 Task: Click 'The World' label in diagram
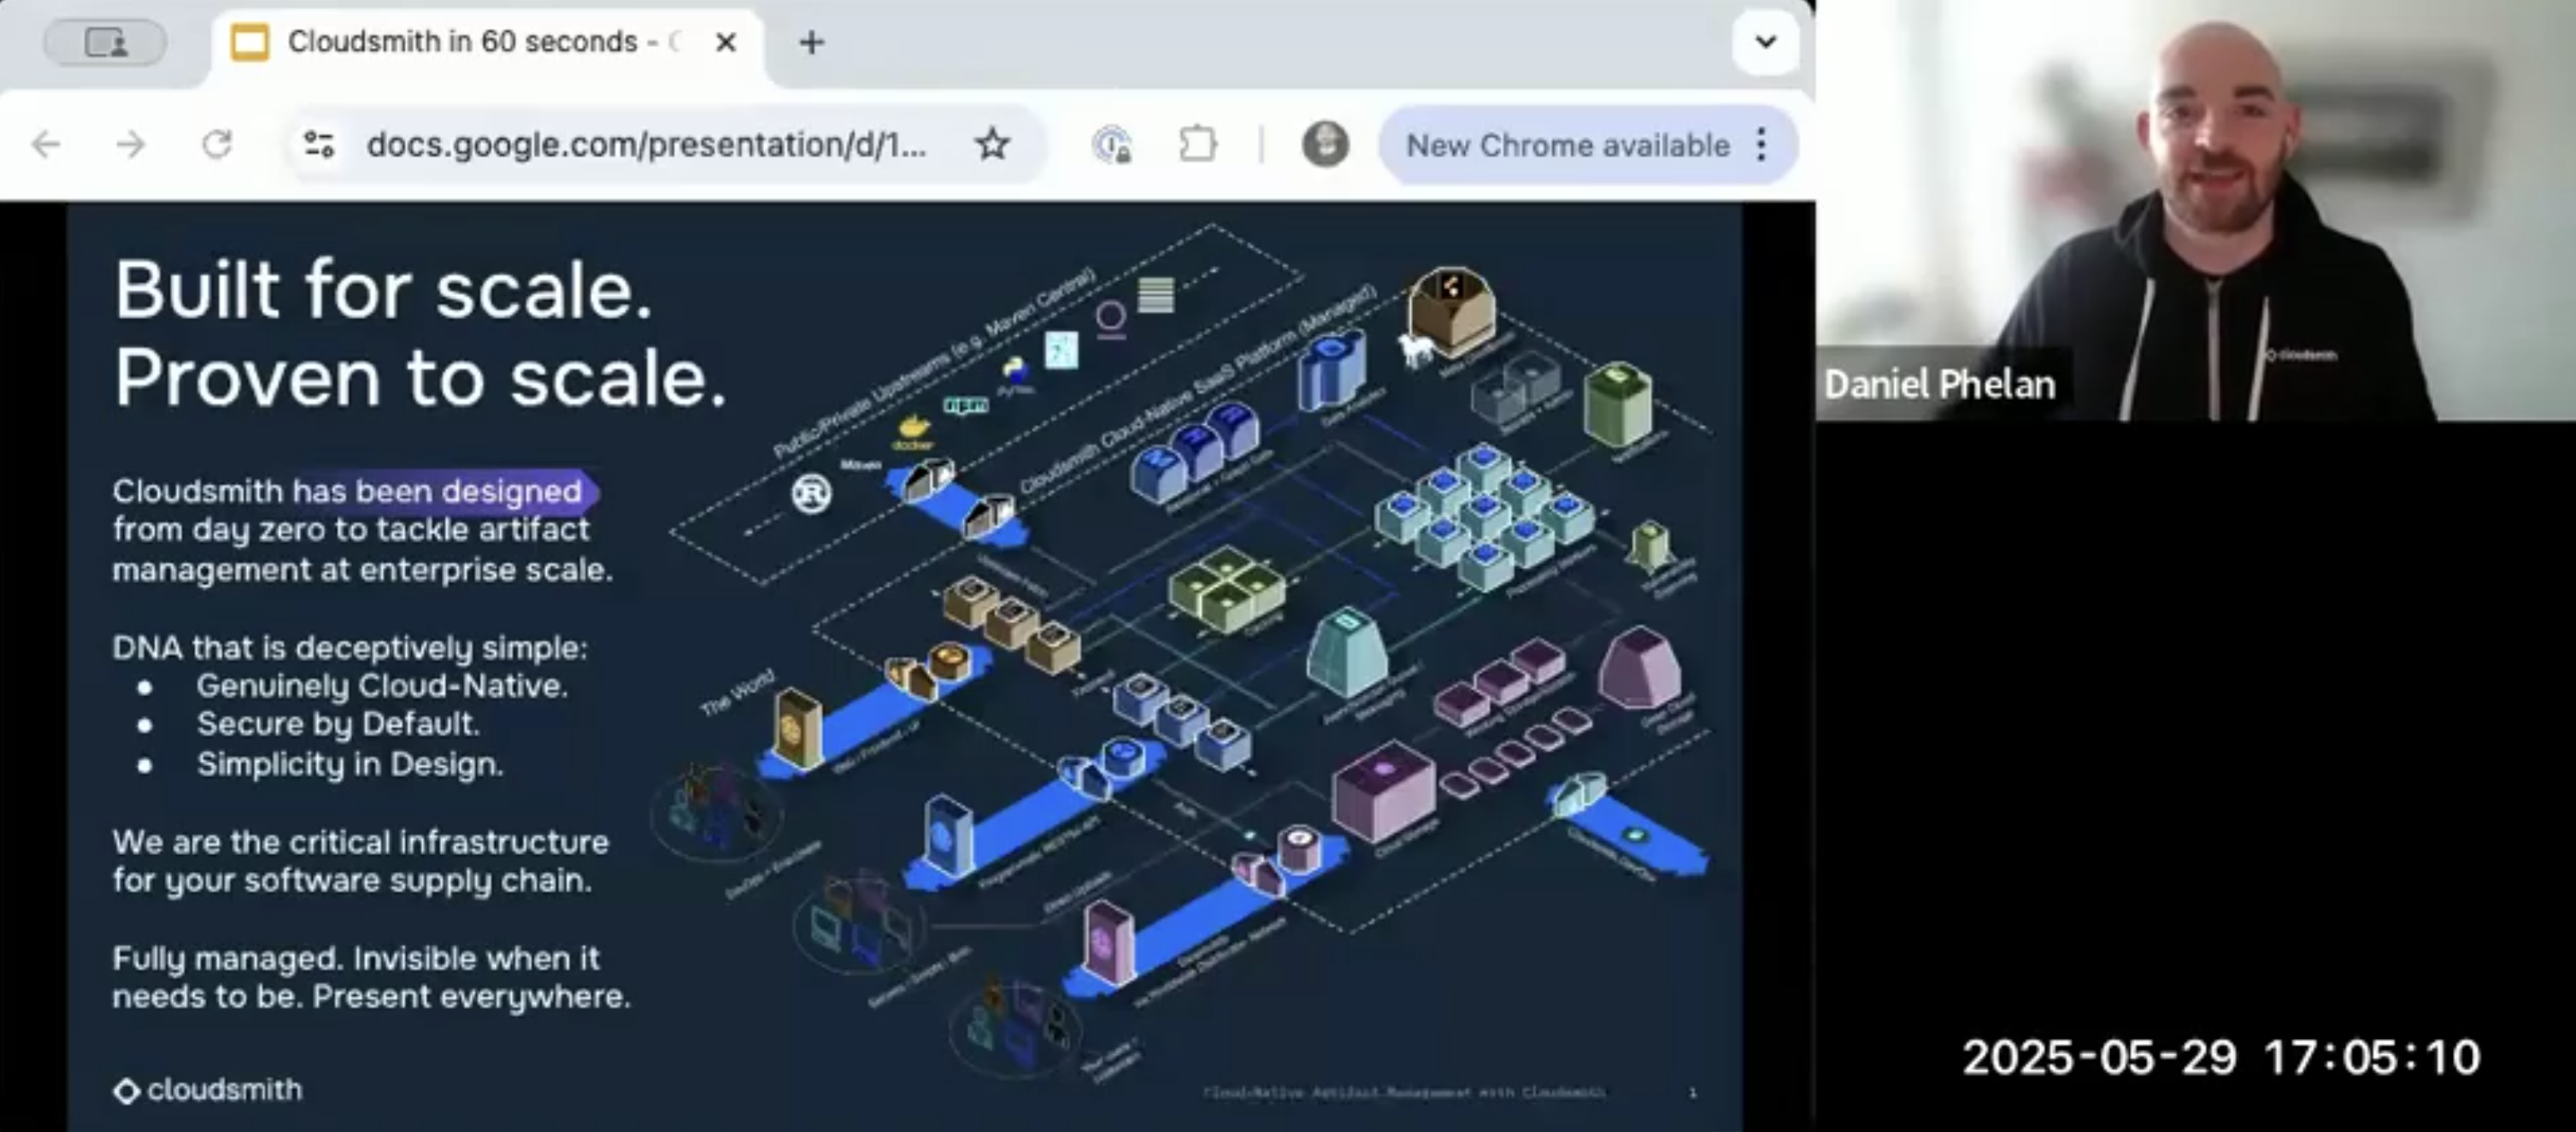coord(737,693)
